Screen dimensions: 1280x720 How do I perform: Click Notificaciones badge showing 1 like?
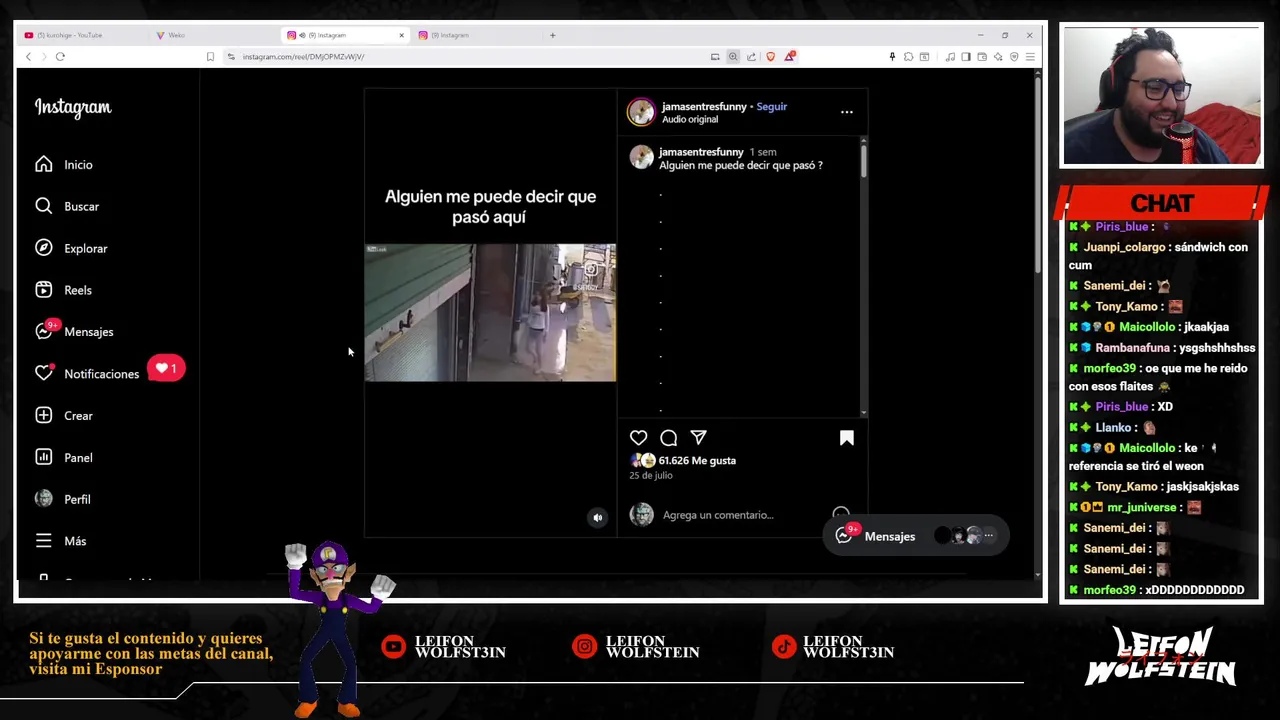coord(166,368)
